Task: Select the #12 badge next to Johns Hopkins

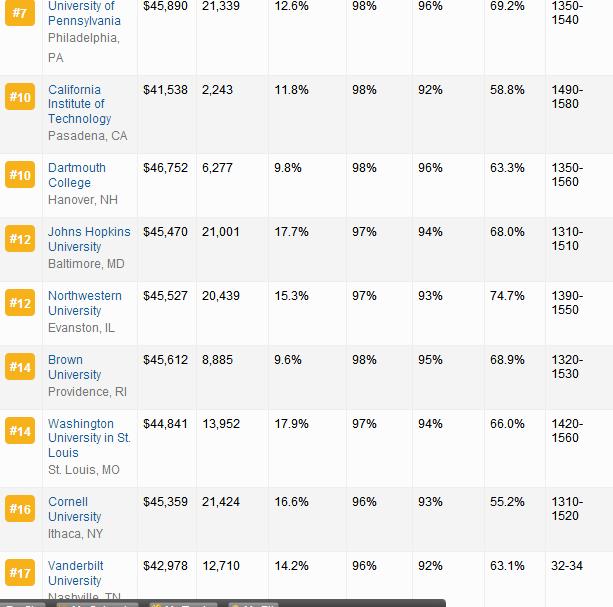Action: pos(20,239)
